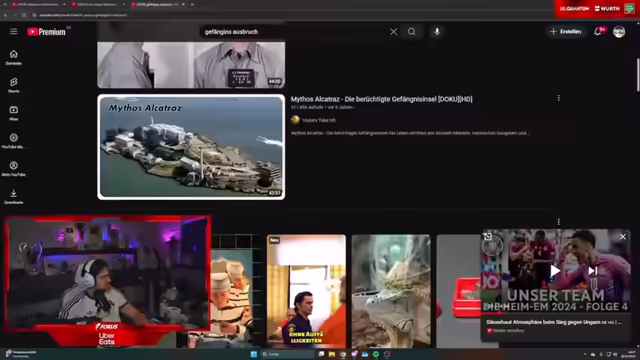Click the browser back arrow
640x360 pixels.
click(x=5, y=15)
